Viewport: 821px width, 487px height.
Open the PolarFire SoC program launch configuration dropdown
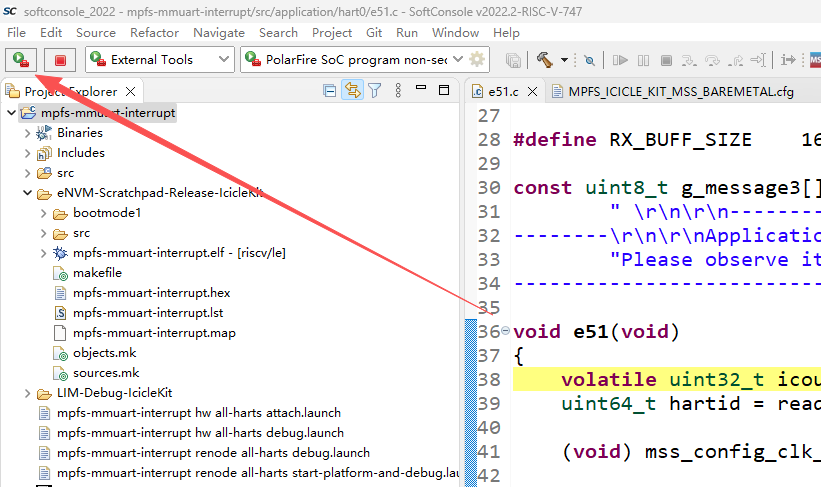[x=458, y=59]
